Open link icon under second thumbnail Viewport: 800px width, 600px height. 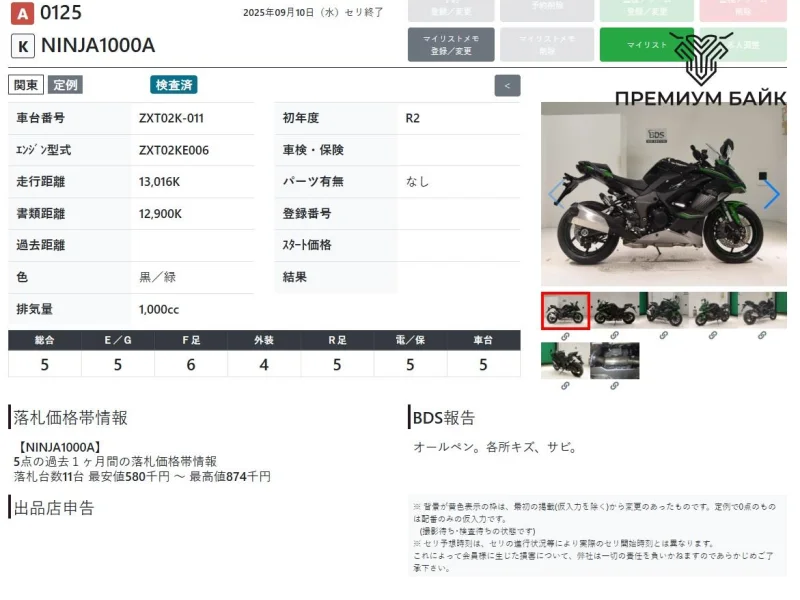pos(614,336)
